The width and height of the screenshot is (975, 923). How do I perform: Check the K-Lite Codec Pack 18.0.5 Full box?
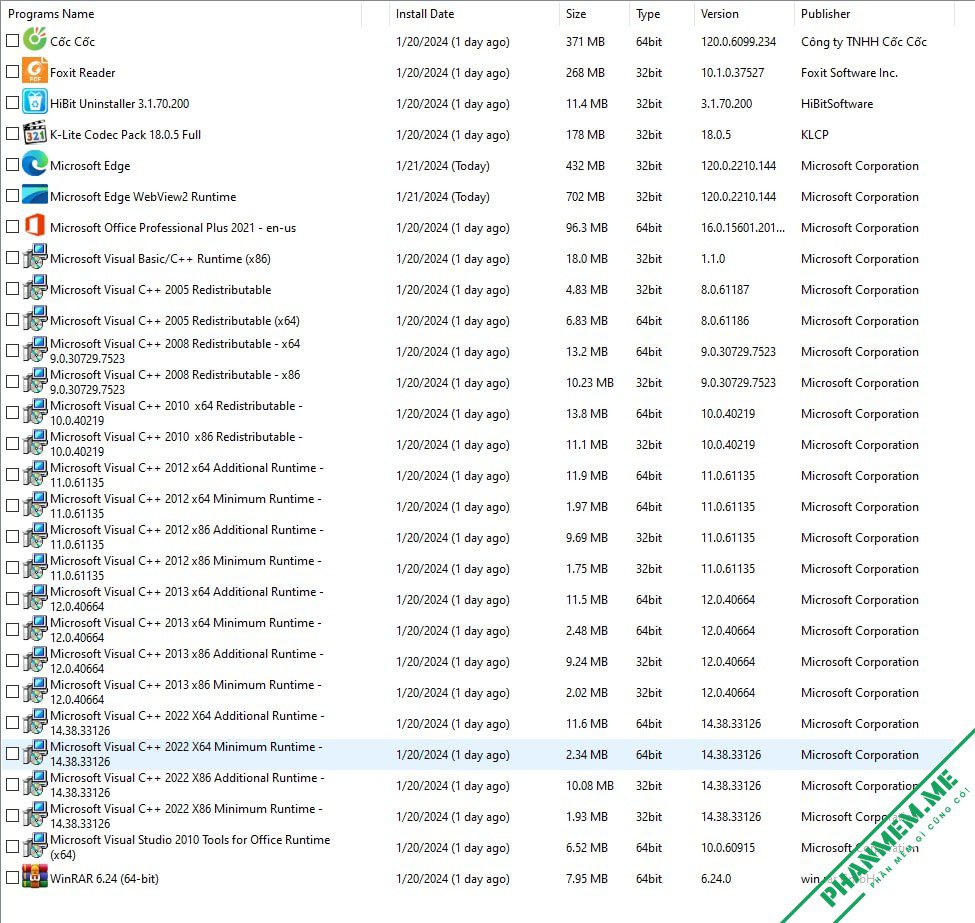(12, 134)
